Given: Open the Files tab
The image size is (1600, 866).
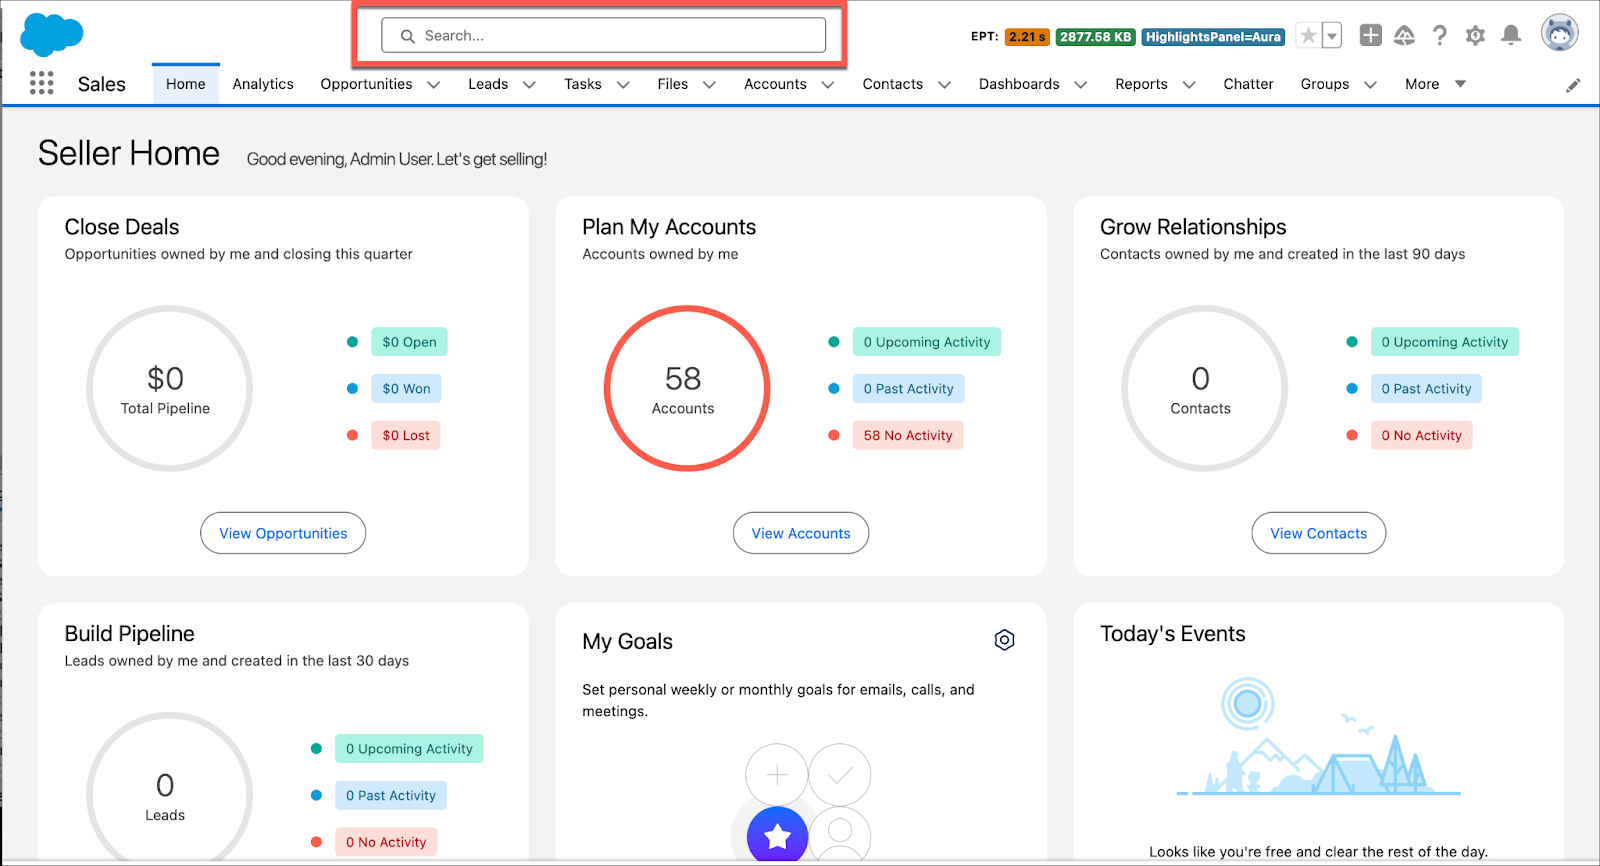Looking at the screenshot, I should click(673, 84).
